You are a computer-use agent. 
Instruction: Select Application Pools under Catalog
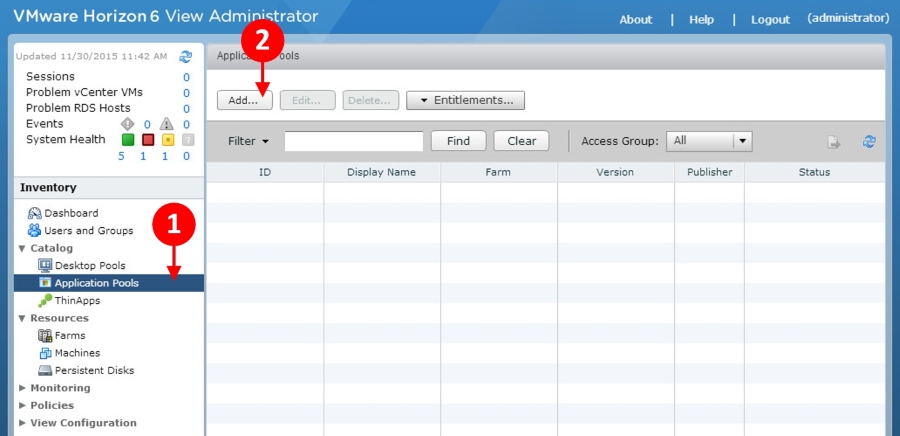coord(109,283)
